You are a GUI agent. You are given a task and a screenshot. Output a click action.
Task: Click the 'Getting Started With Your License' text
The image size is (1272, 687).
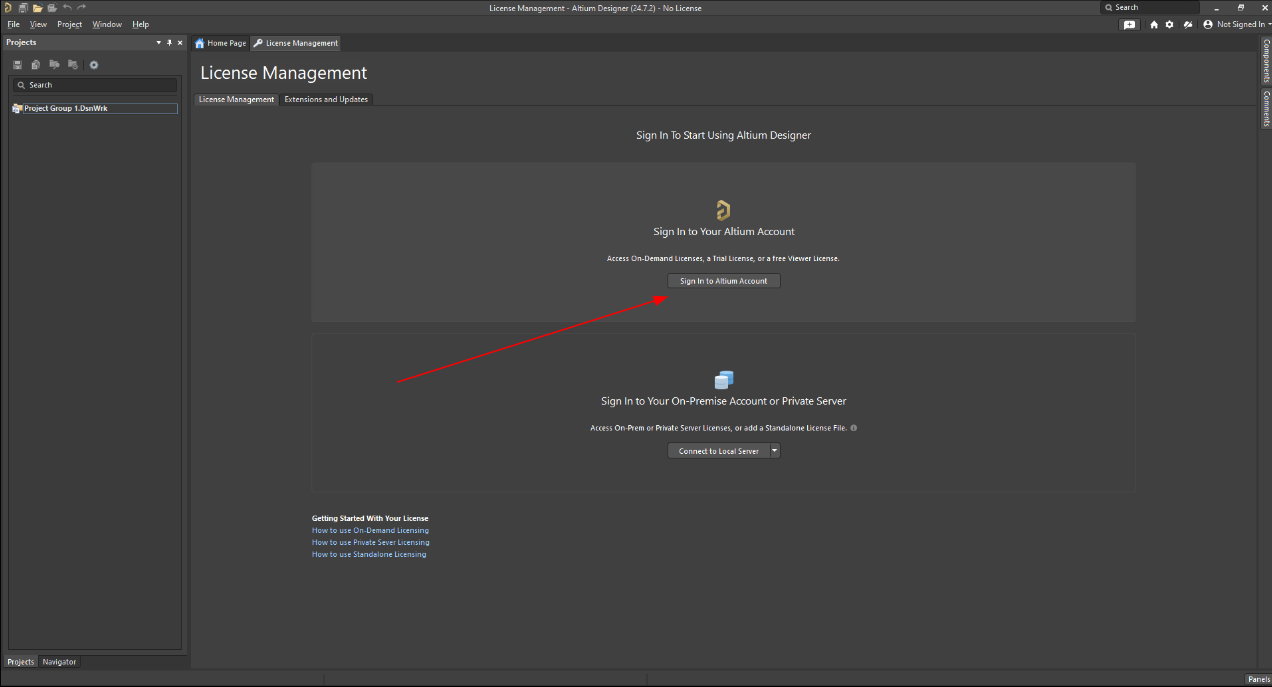pyautogui.click(x=370, y=518)
